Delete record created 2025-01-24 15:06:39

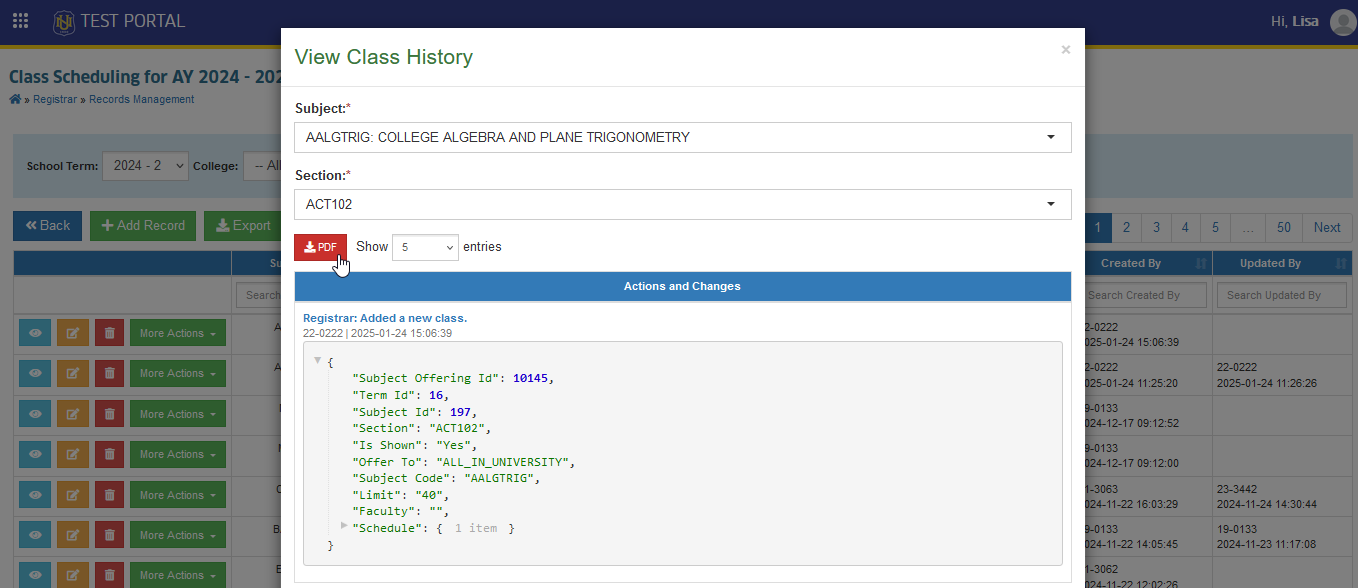(110, 333)
